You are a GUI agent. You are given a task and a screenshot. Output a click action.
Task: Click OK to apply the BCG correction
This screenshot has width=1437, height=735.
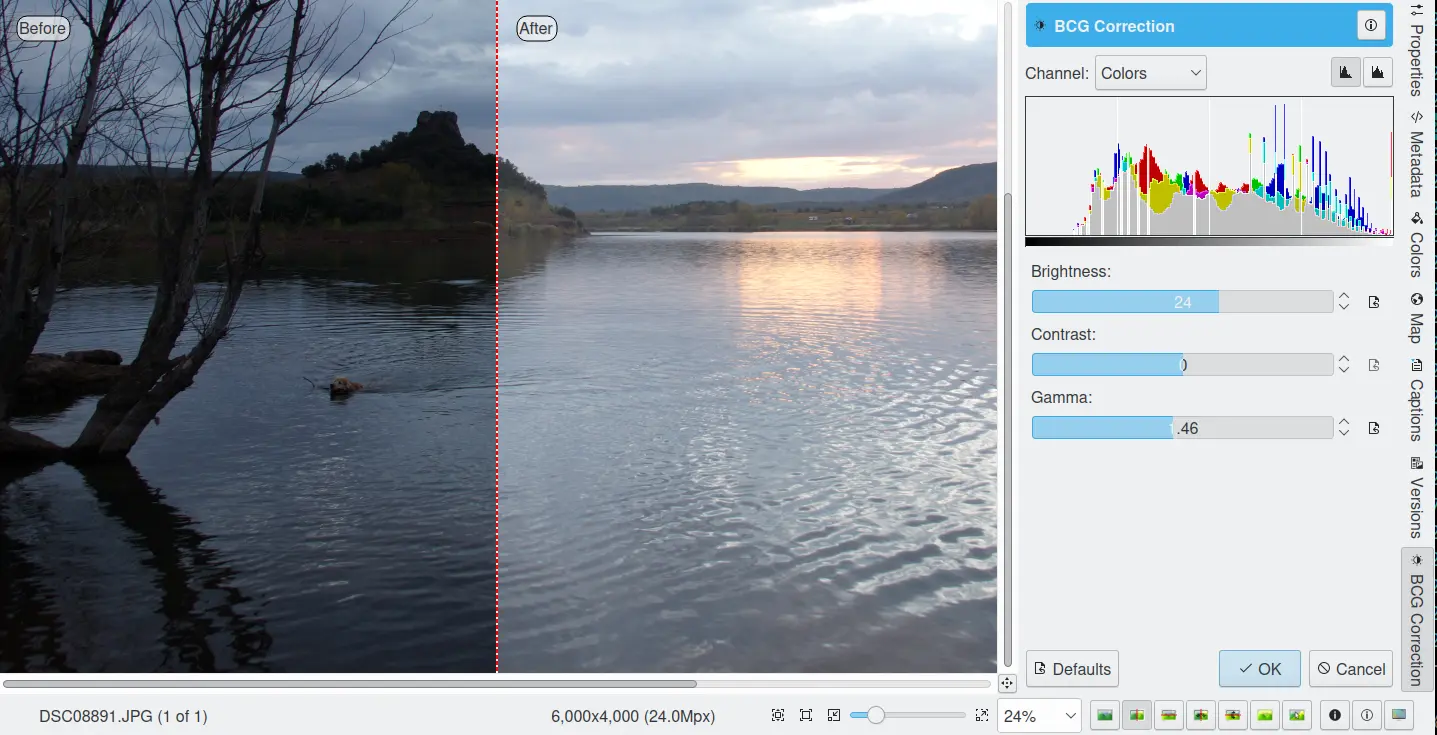(1259, 669)
